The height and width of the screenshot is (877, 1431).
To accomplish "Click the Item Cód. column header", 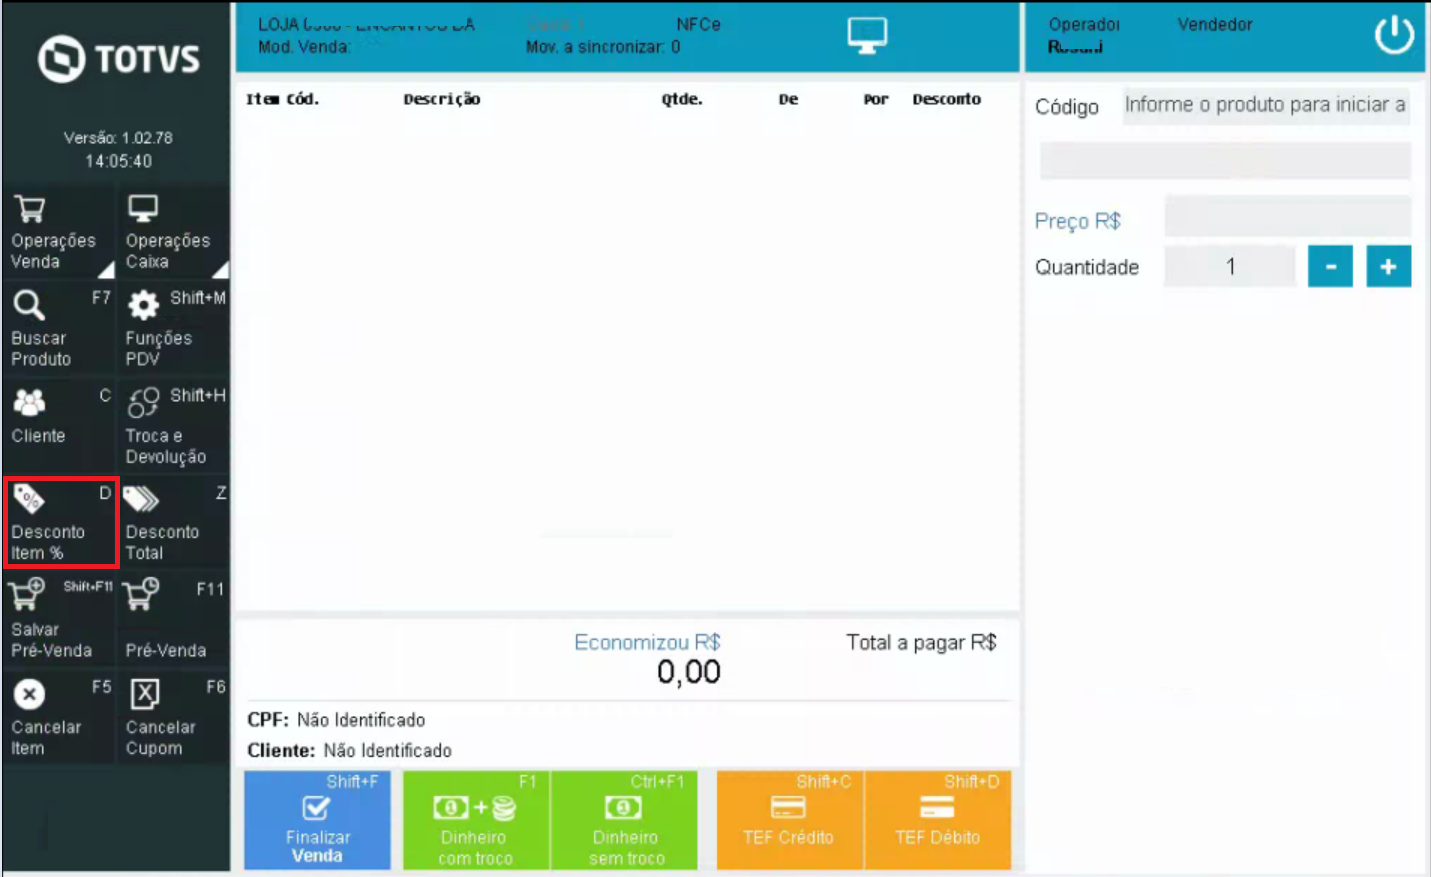I will tap(282, 99).
